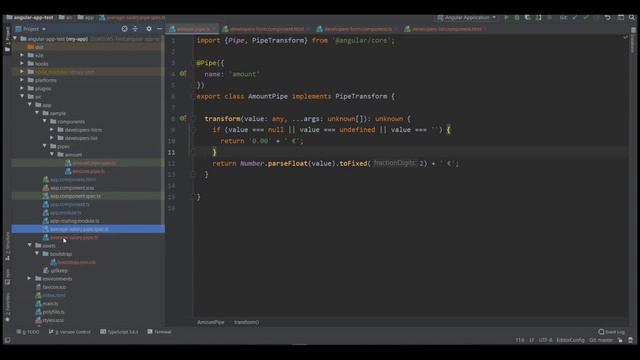640x360 pixels.
Task: Expand the developers-list folder
Action: (52, 138)
